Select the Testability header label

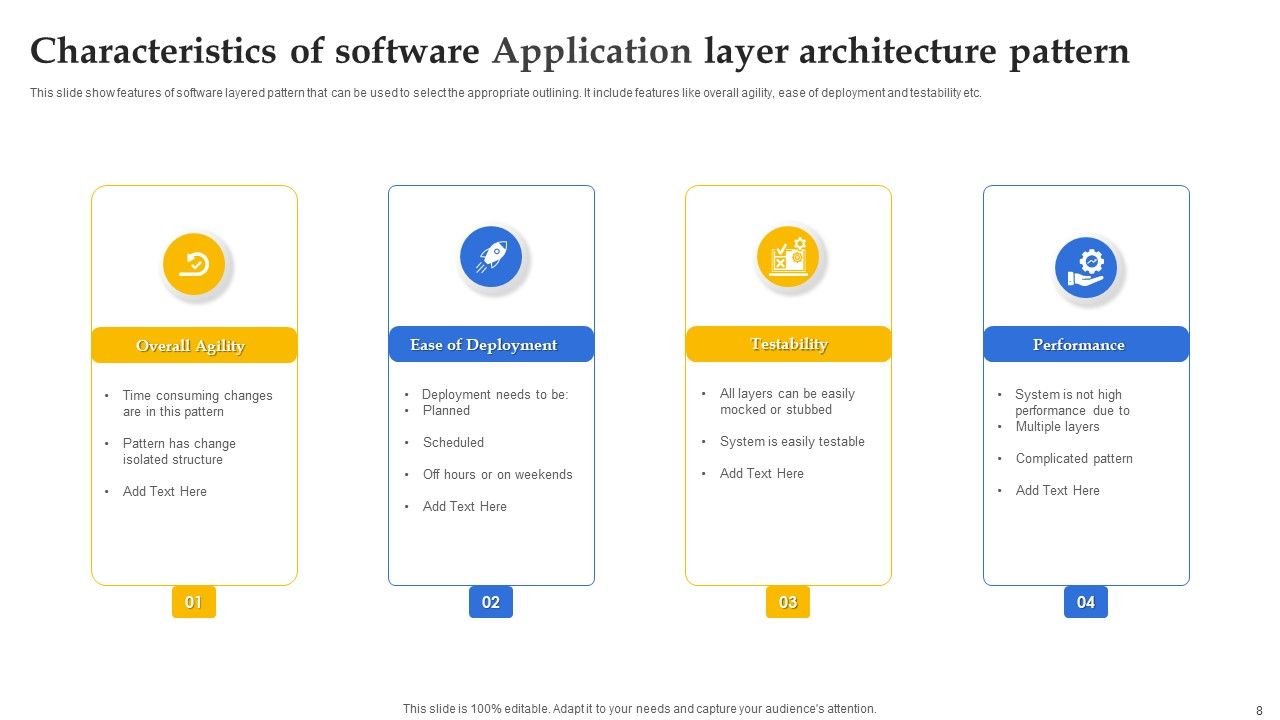coord(788,343)
